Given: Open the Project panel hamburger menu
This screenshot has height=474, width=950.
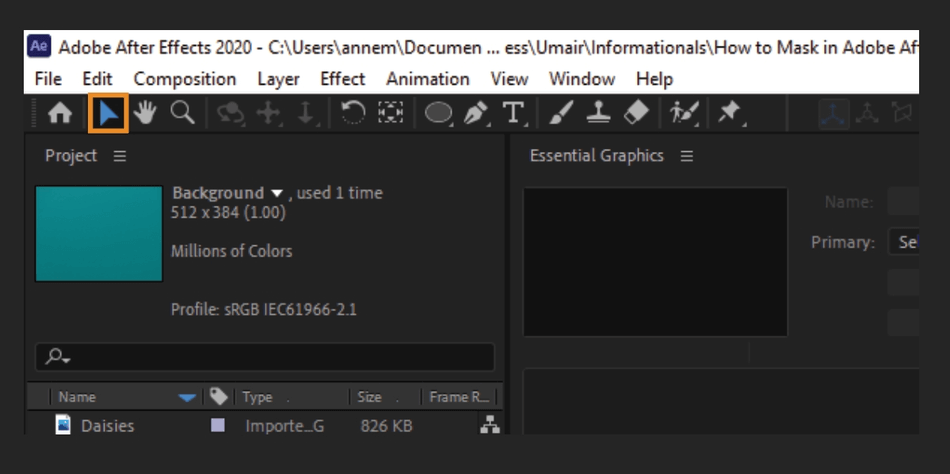Looking at the screenshot, I should coord(120,156).
